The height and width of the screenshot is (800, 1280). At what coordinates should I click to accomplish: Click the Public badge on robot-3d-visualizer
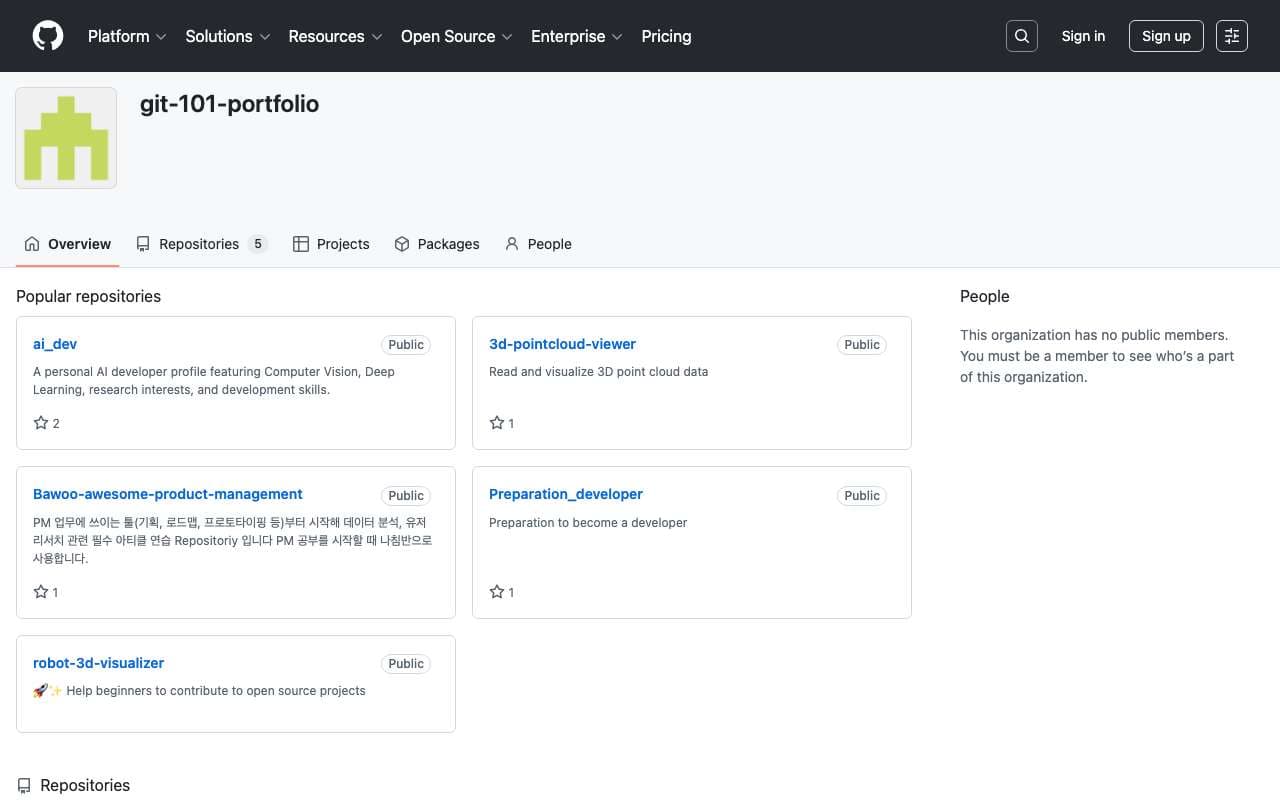click(406, 664)
